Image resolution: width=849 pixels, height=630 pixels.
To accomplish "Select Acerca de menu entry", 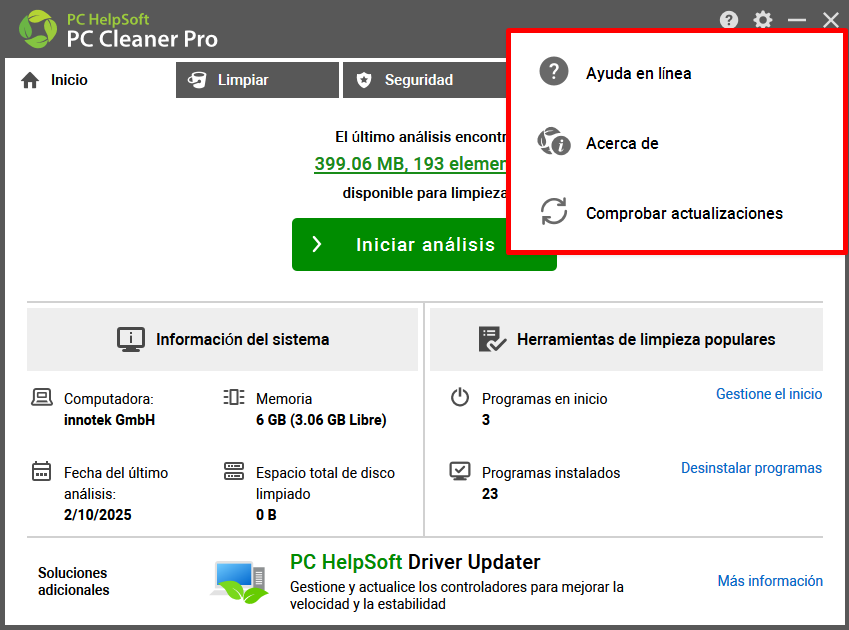I will (677, 142).
